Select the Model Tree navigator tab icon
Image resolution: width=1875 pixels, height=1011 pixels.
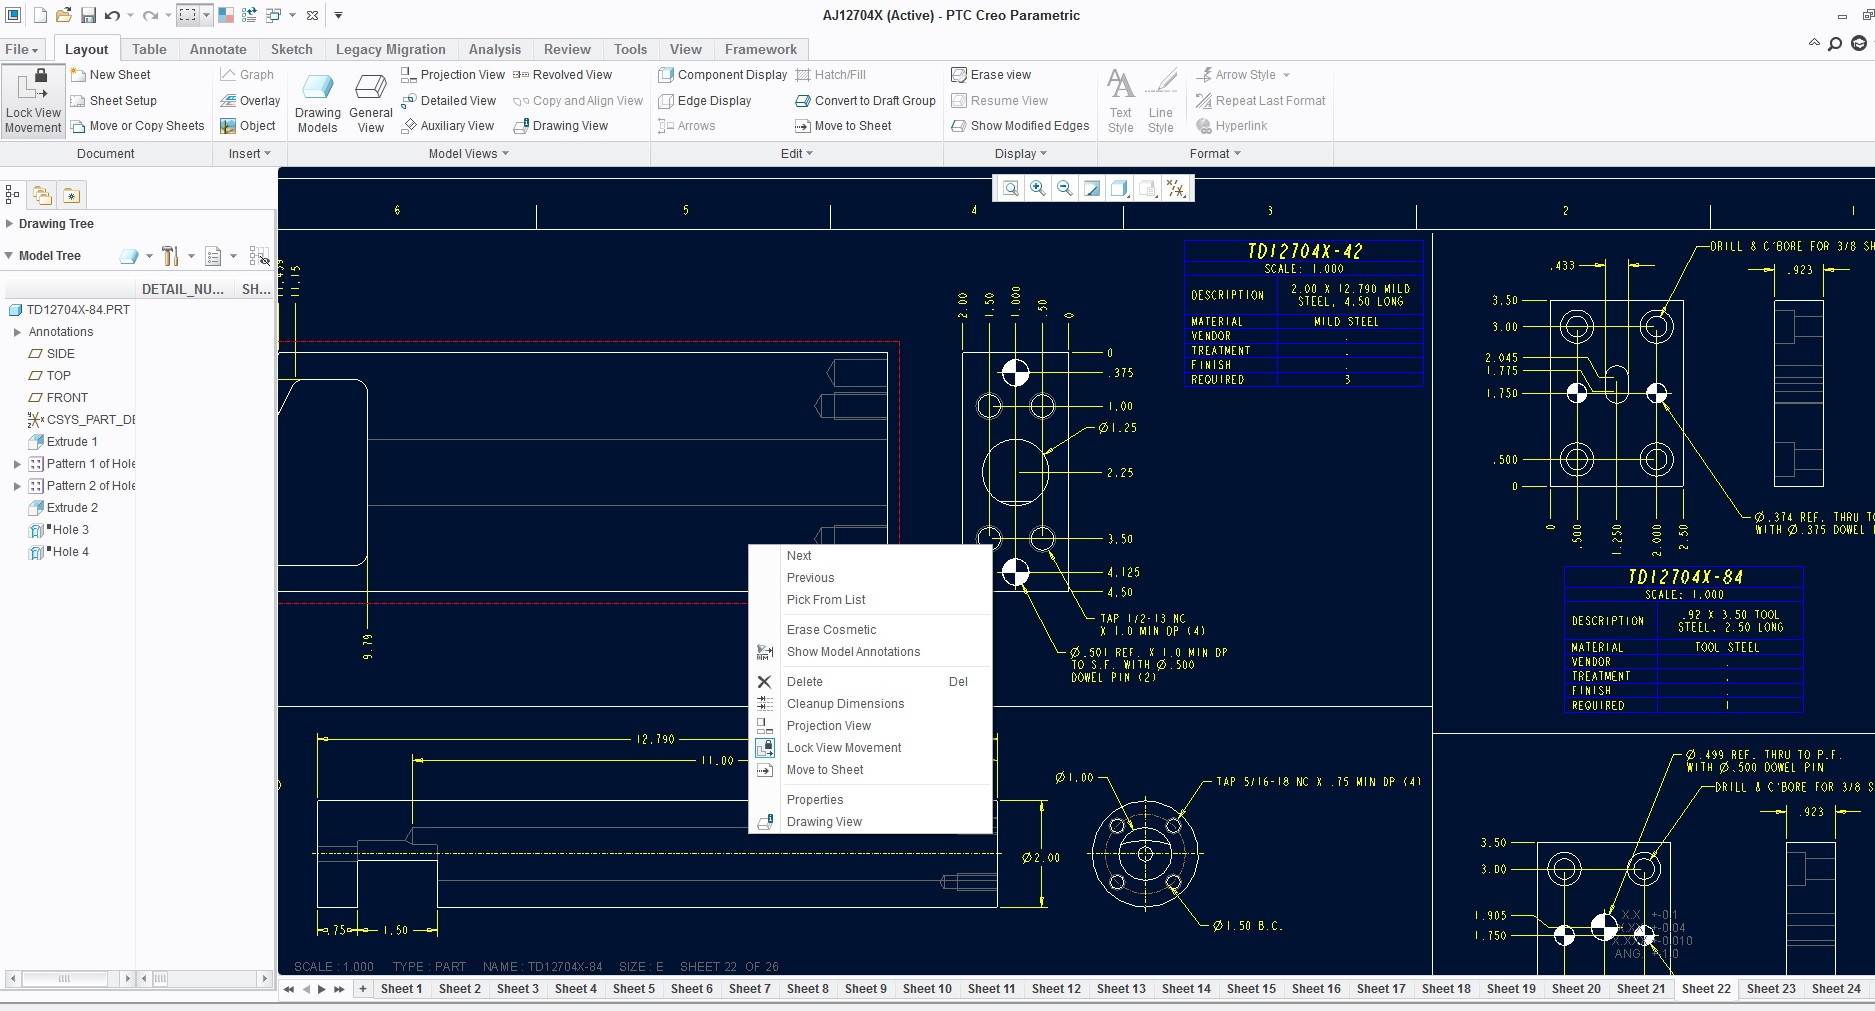[13, 195]
